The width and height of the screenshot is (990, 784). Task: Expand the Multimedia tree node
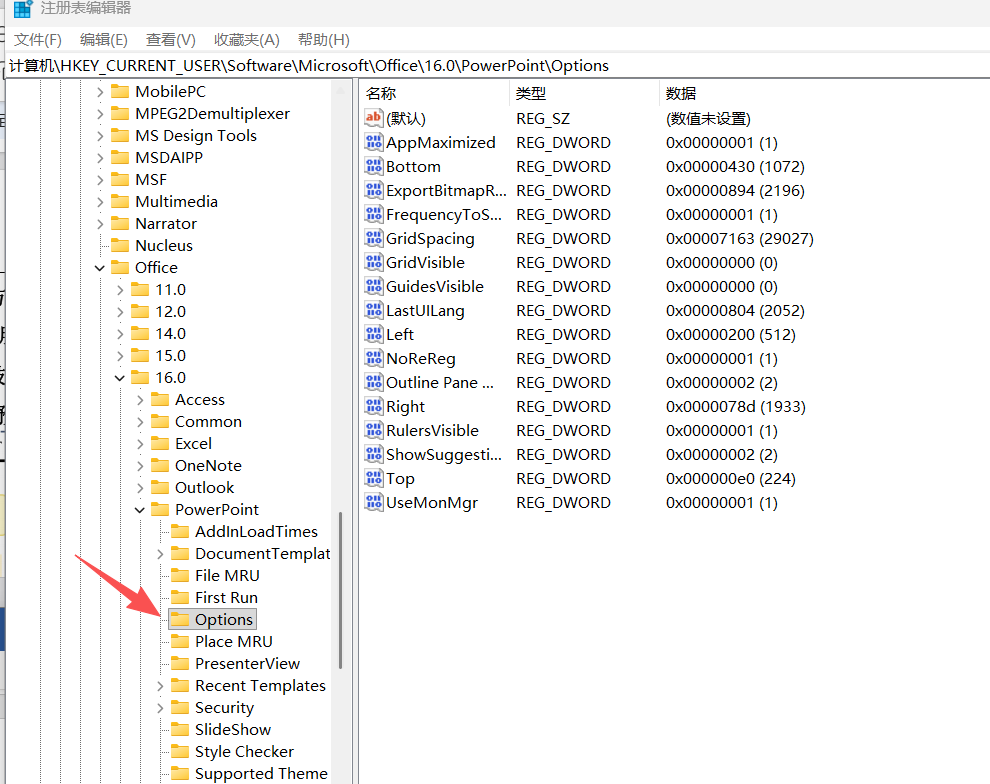(100, 202)
